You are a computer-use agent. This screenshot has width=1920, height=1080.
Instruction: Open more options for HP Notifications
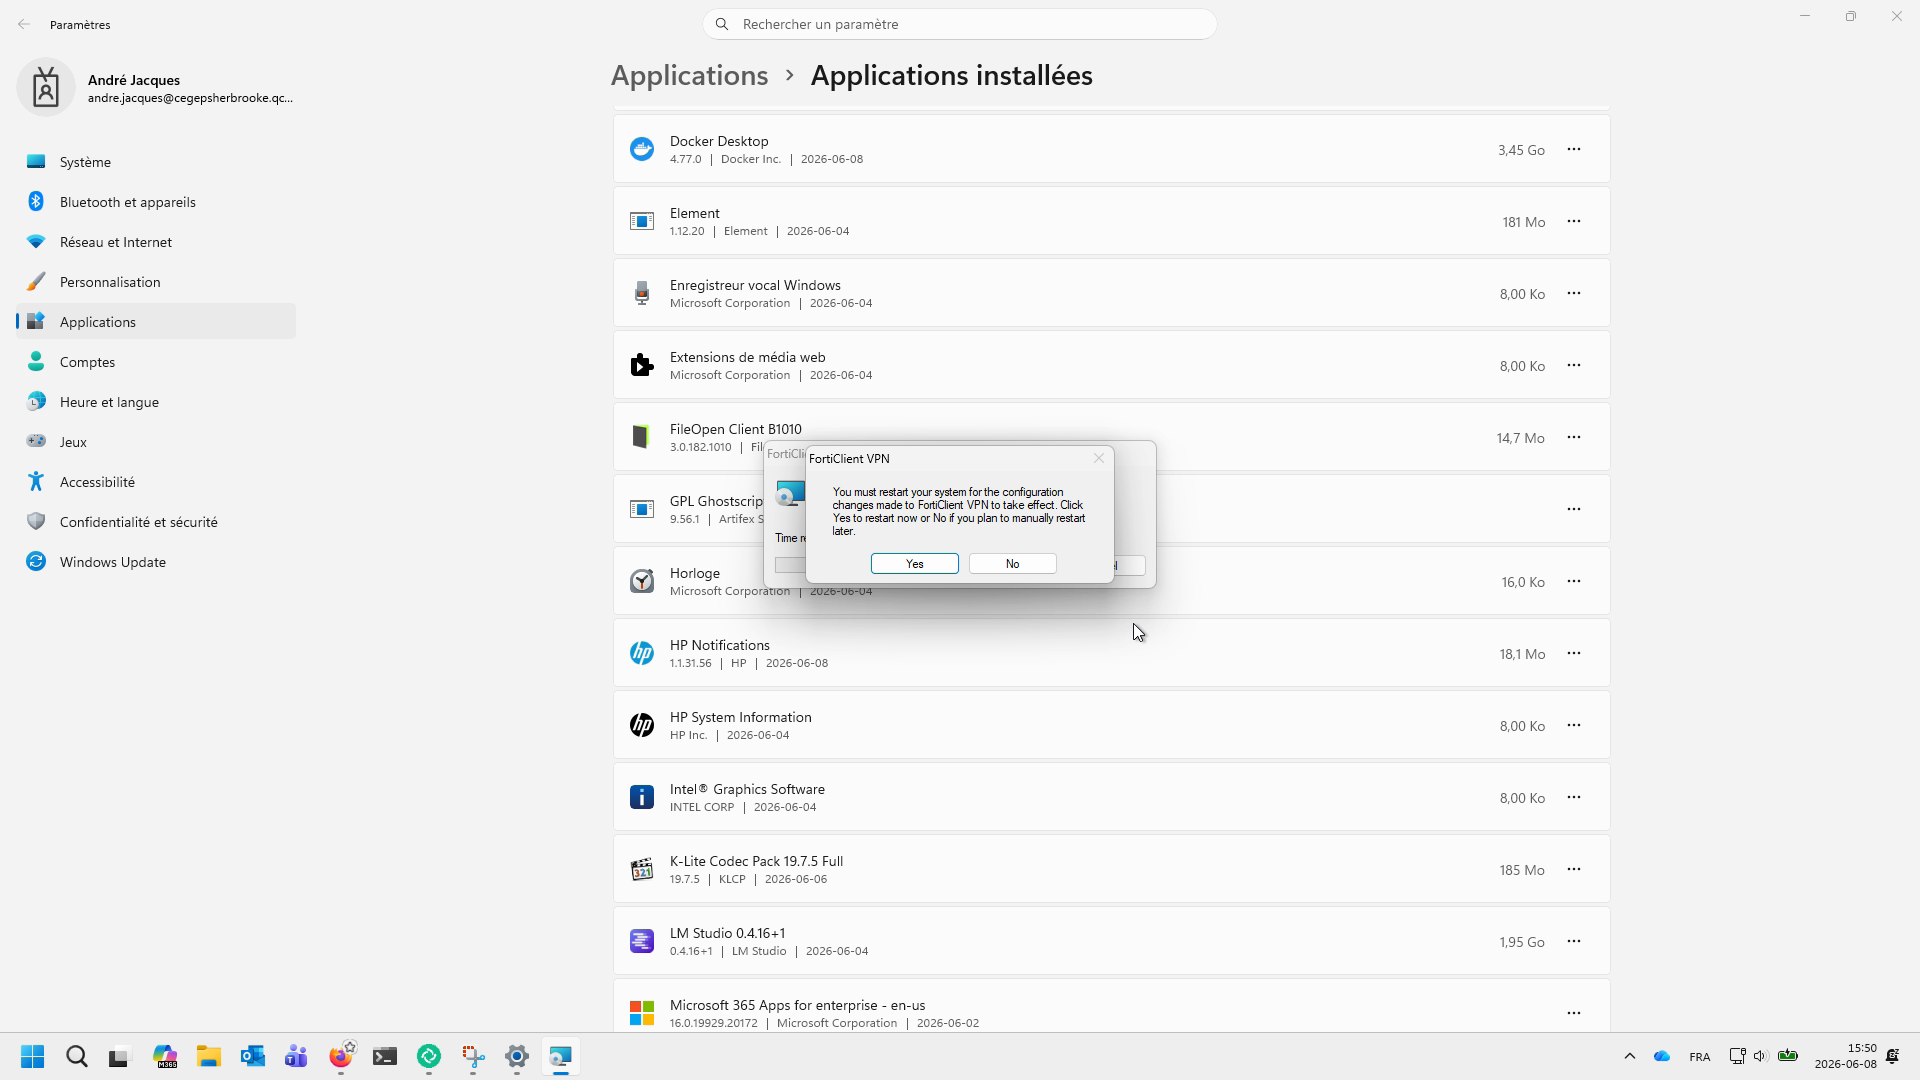(x=1574, y=653)
